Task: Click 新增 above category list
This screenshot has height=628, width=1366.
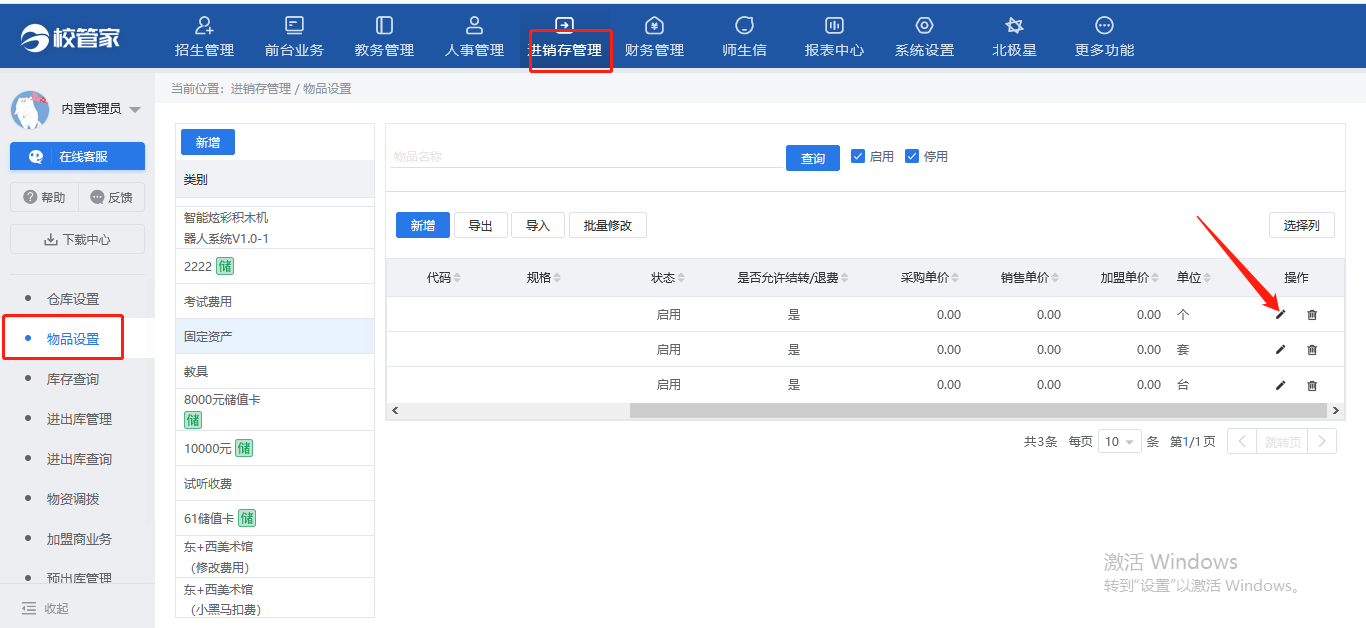Action: [208, 143]
